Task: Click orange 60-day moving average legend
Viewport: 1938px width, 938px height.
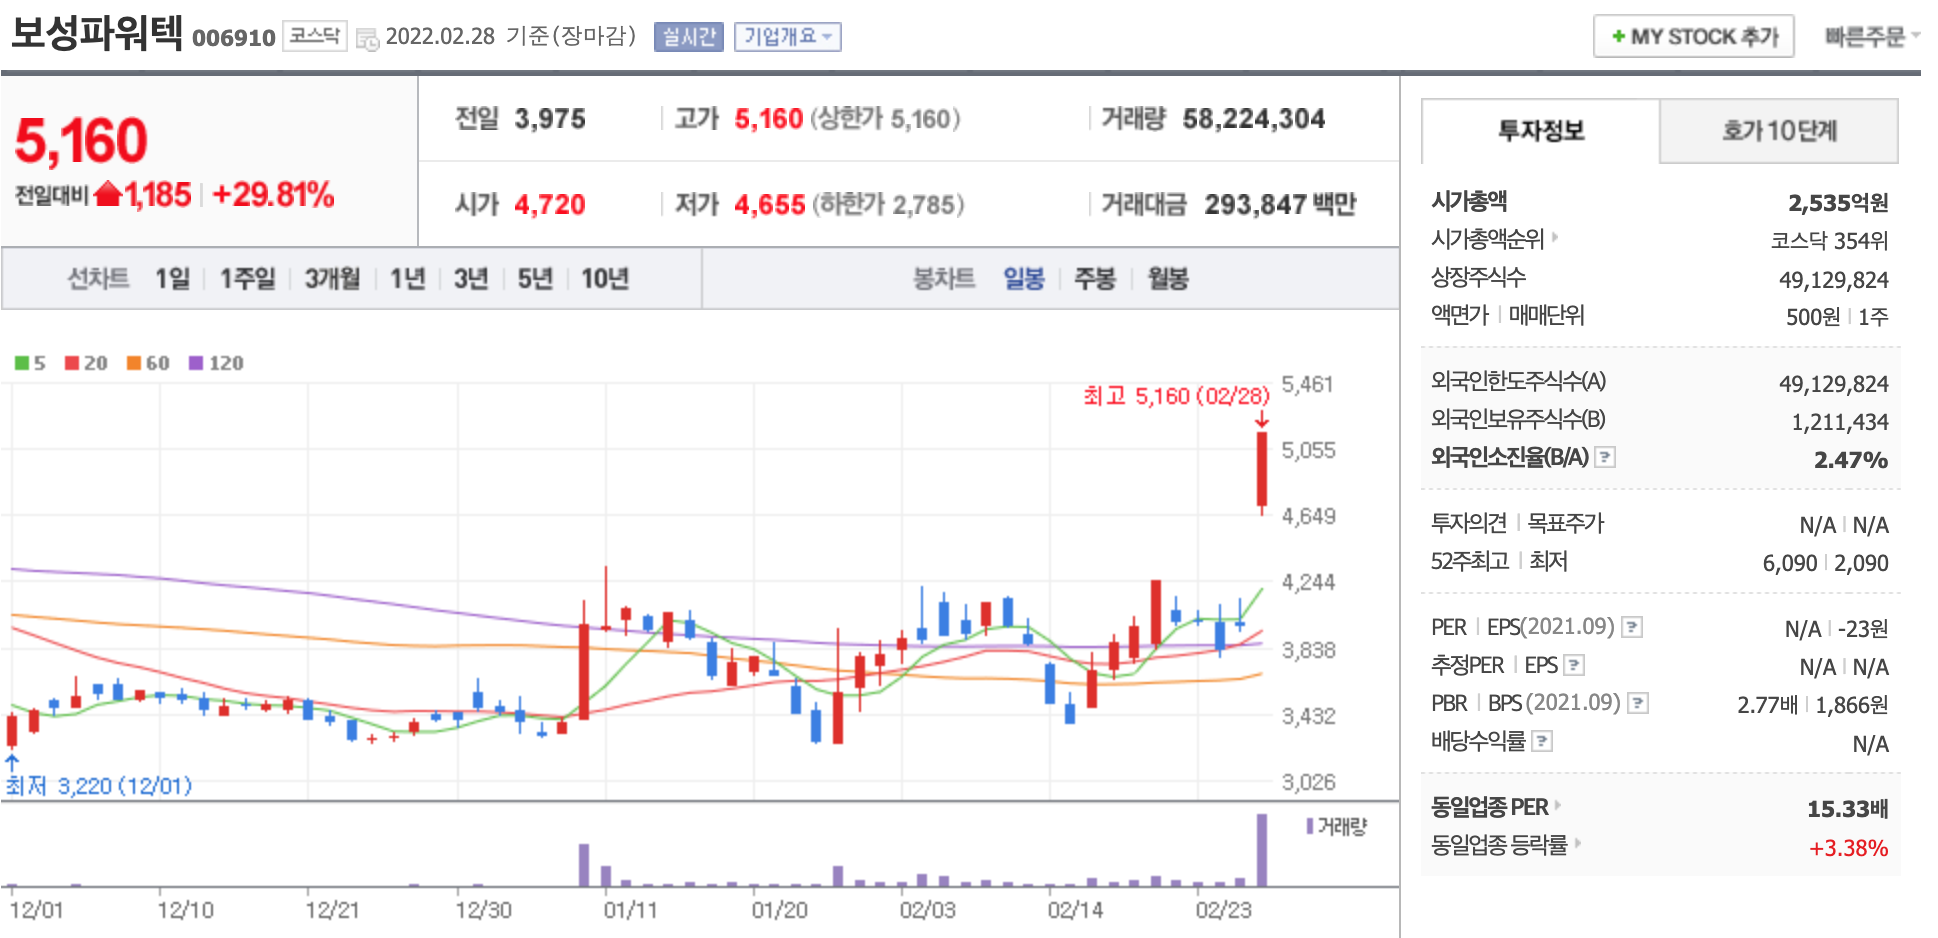Action: click(148, 363)
